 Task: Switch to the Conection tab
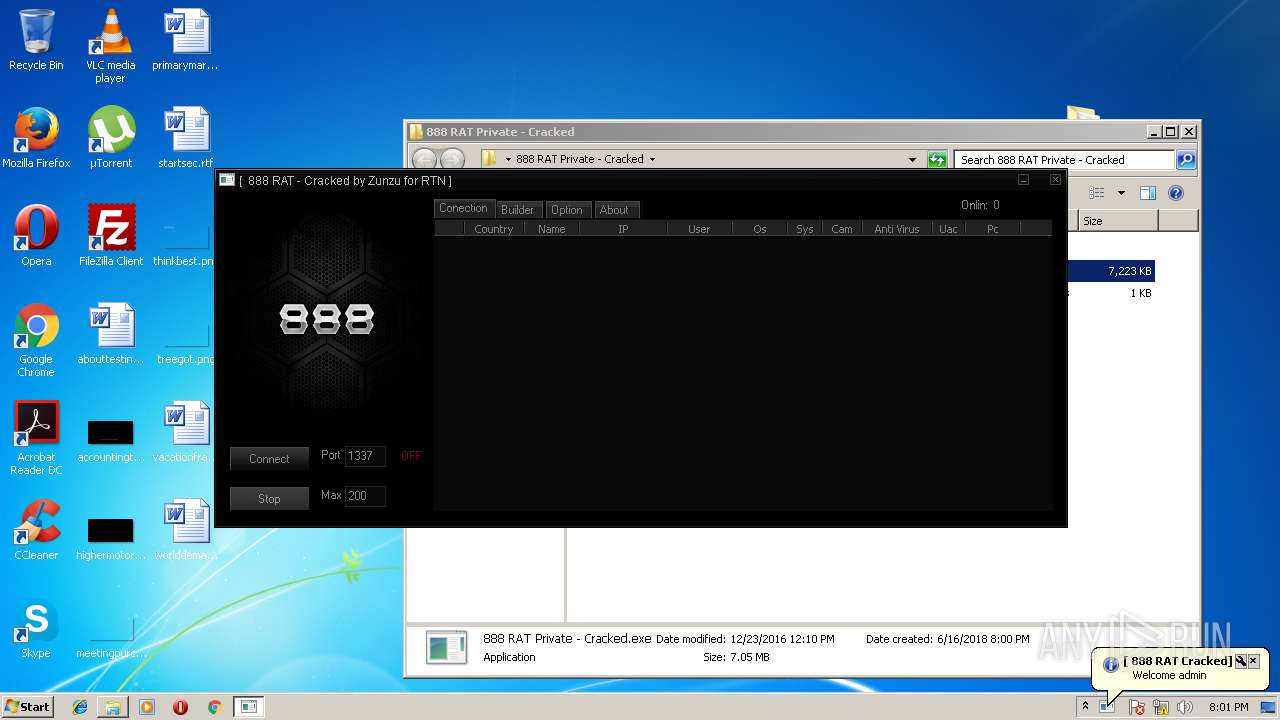(463, 208)
